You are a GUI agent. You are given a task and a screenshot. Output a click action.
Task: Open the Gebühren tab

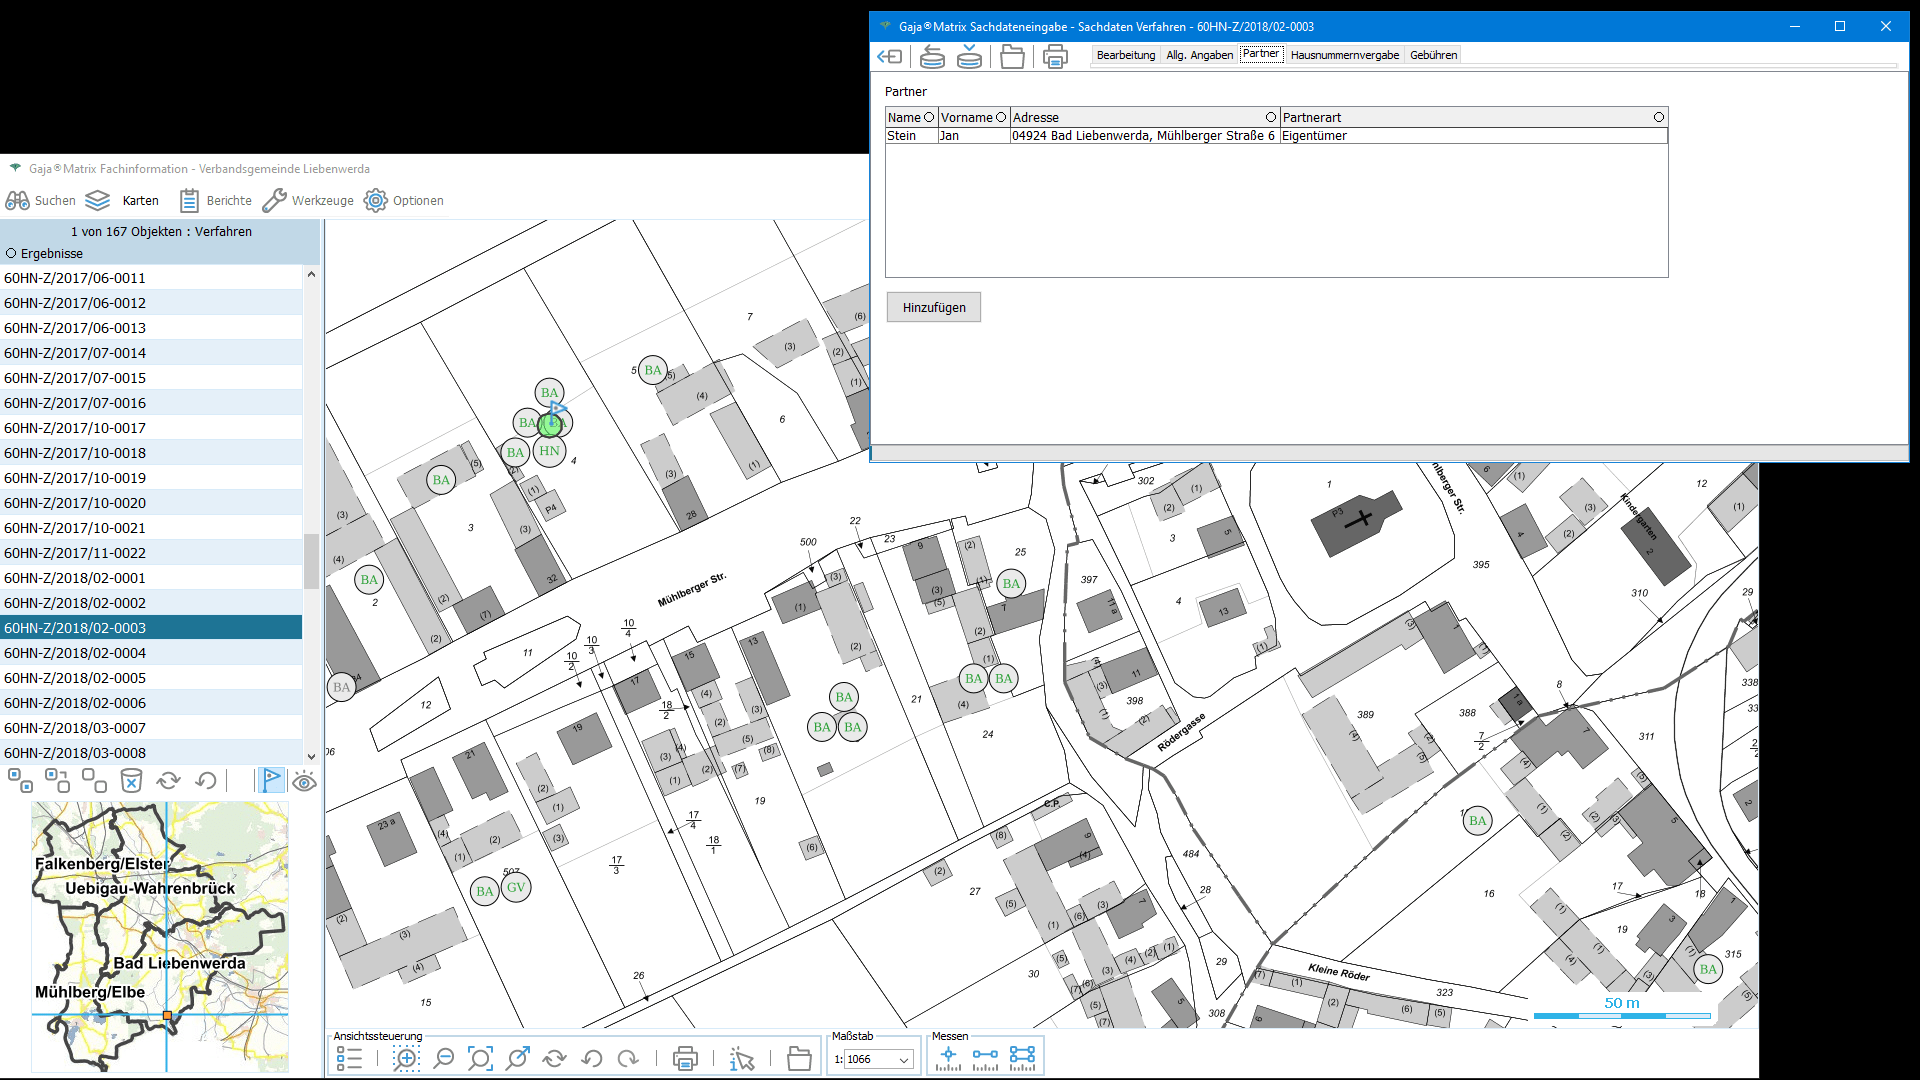pyautogui.click(x=1433, y=55)
